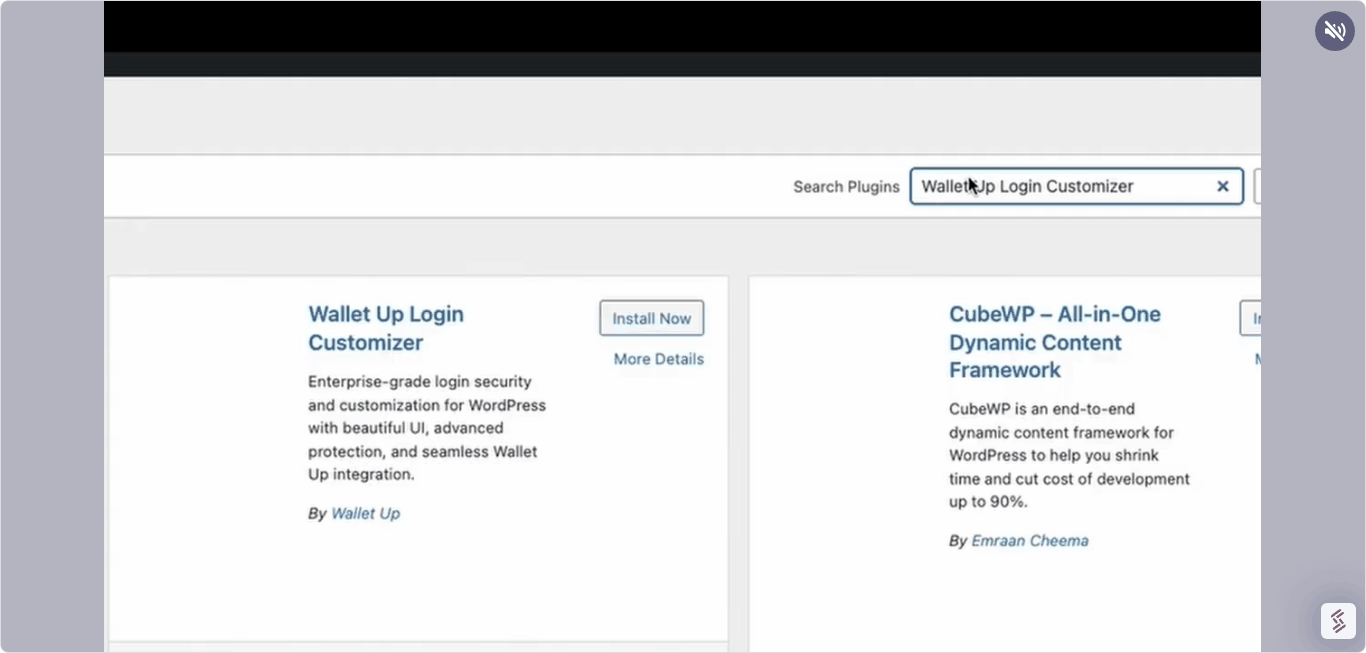
Task: Open More Details for Wallet Up Login Customizer
Action: [658, 359]
